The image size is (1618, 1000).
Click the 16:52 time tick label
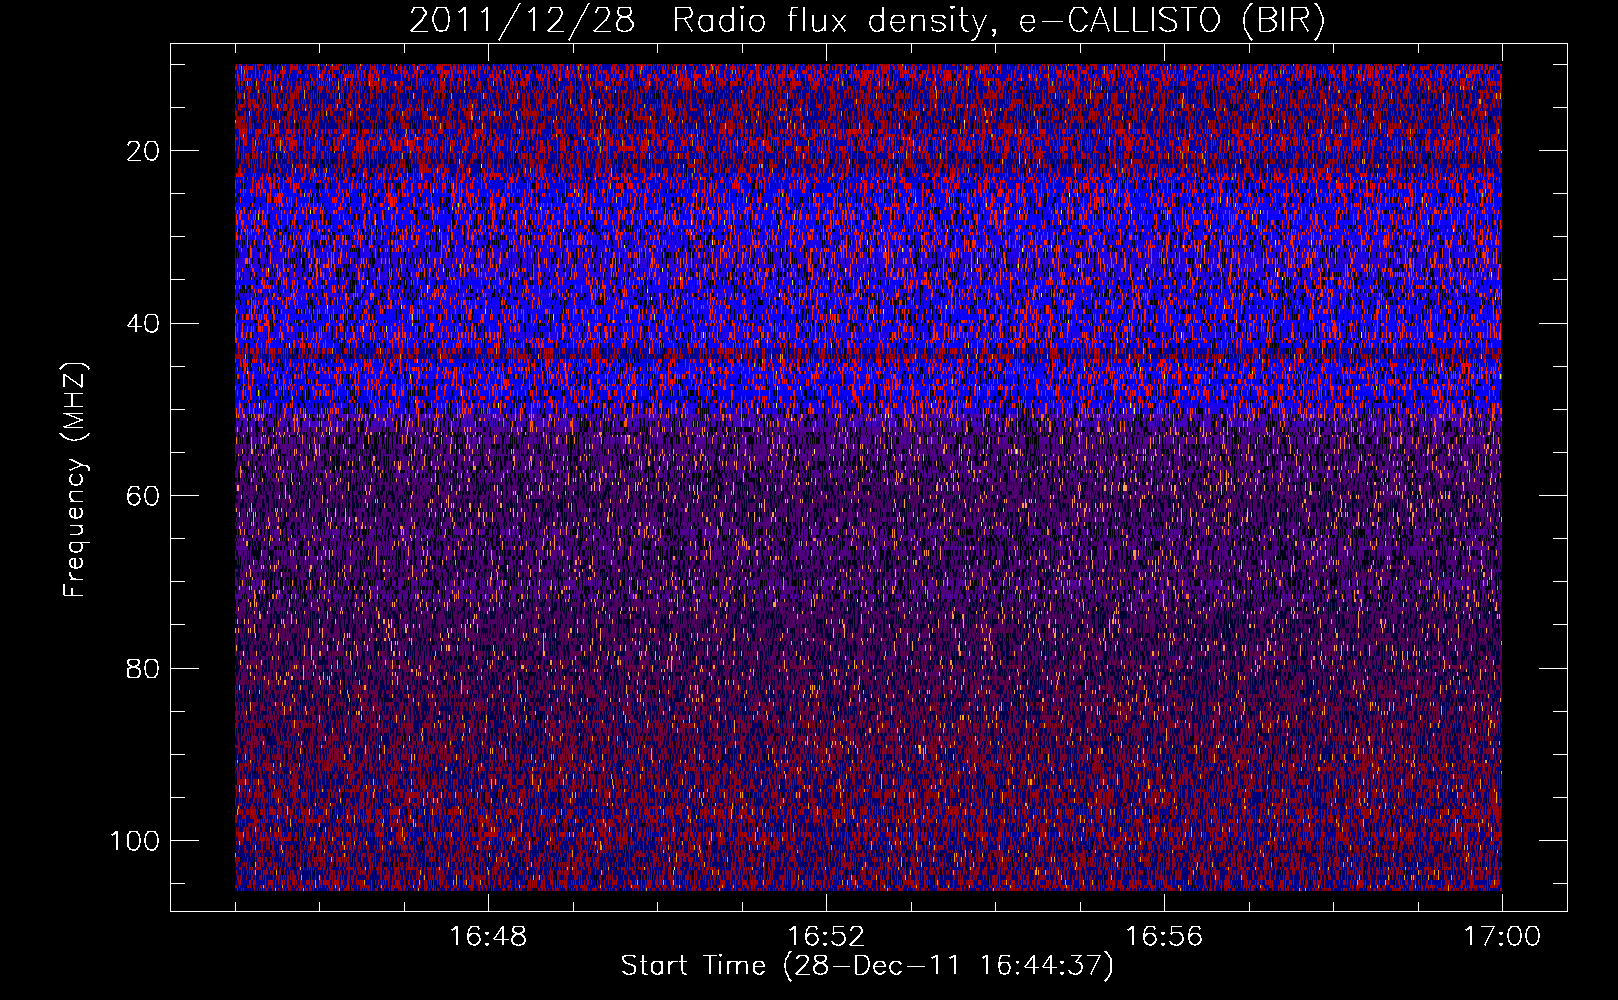click(x=826, y=937)
